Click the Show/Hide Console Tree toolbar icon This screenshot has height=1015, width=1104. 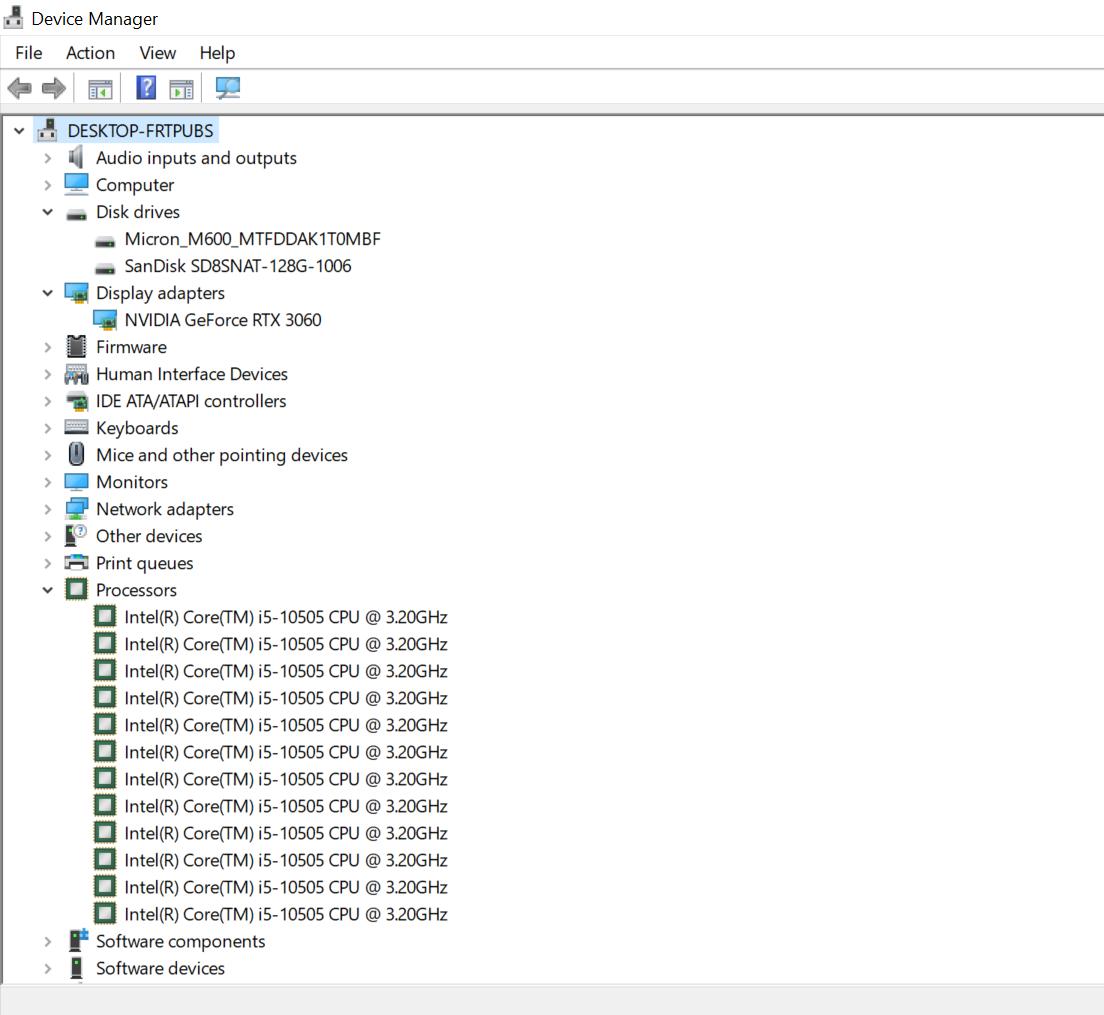tap(99, 88)
